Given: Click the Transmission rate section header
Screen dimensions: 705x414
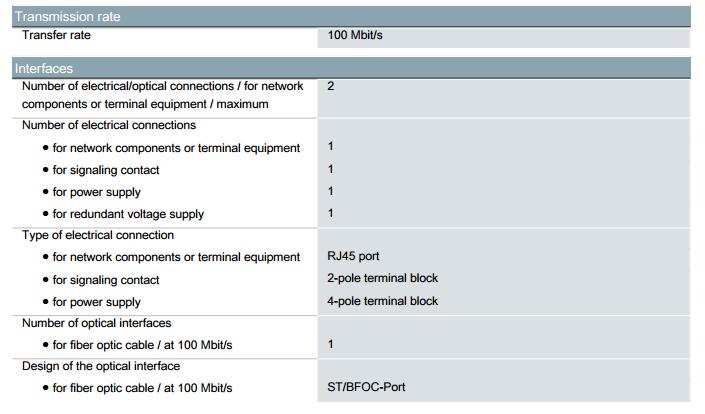Looking at the screenshot, I should pyautogui.click(x=351, y=17).
